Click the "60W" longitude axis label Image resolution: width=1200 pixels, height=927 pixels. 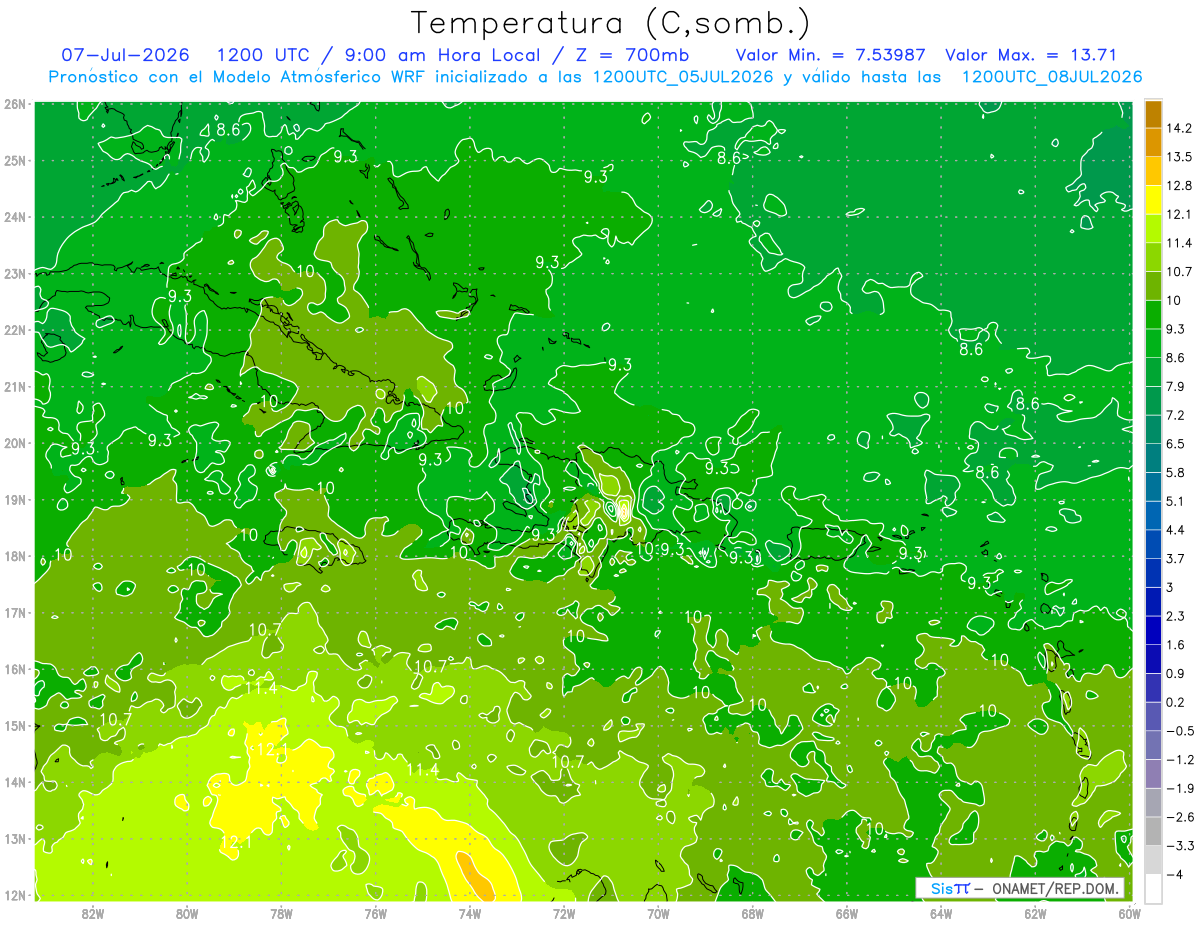tap(1129, 913)
